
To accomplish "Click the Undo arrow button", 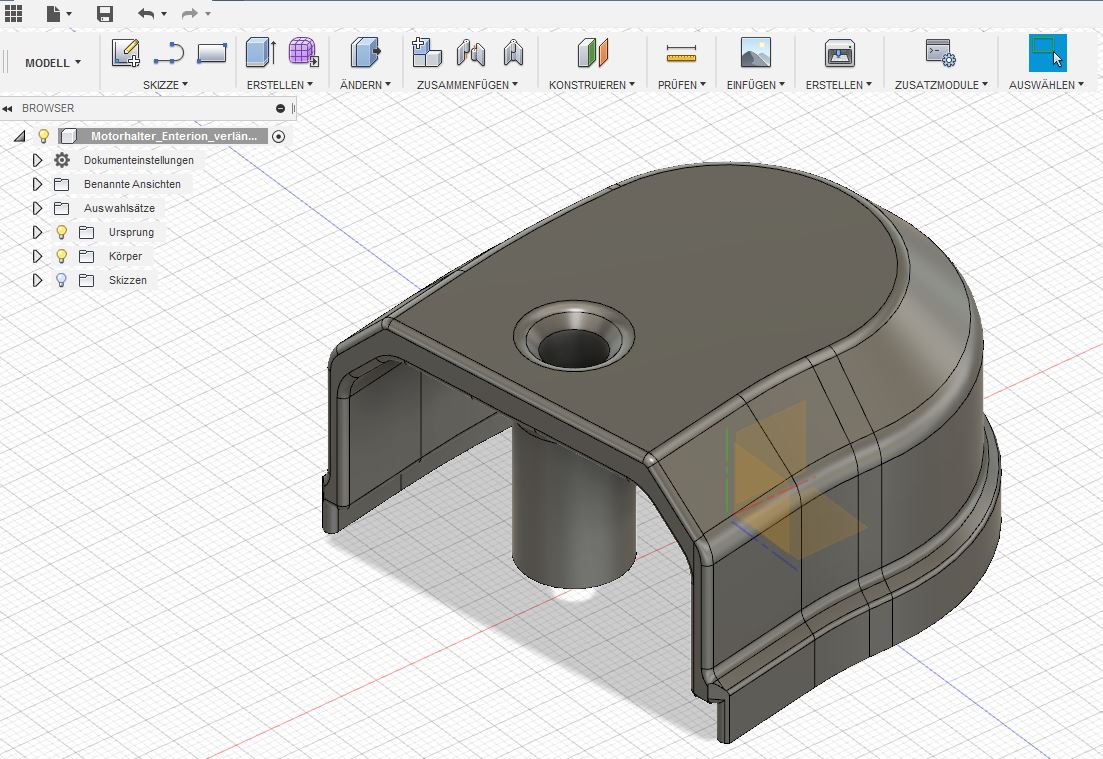I will [146, 14].
